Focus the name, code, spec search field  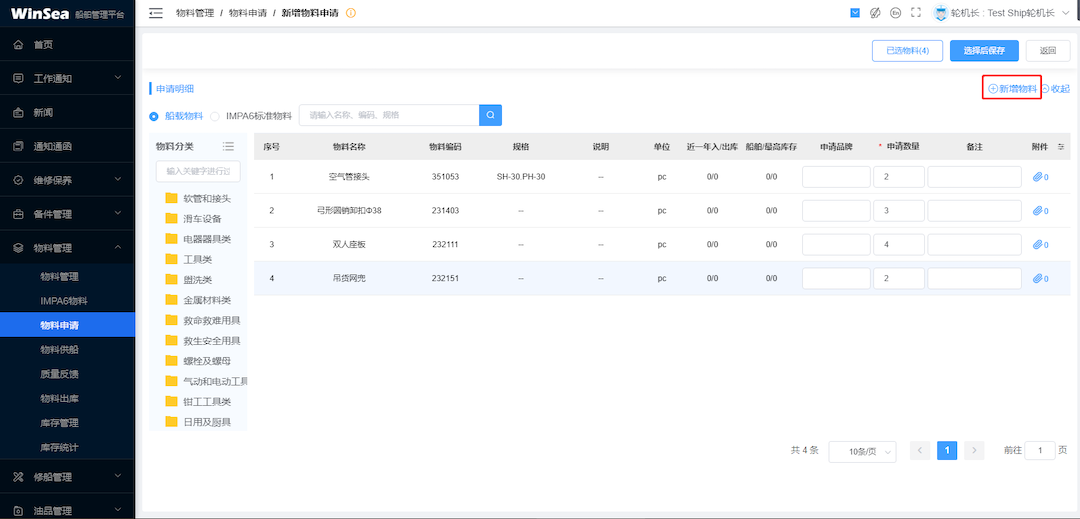click(x=389, y=115)
